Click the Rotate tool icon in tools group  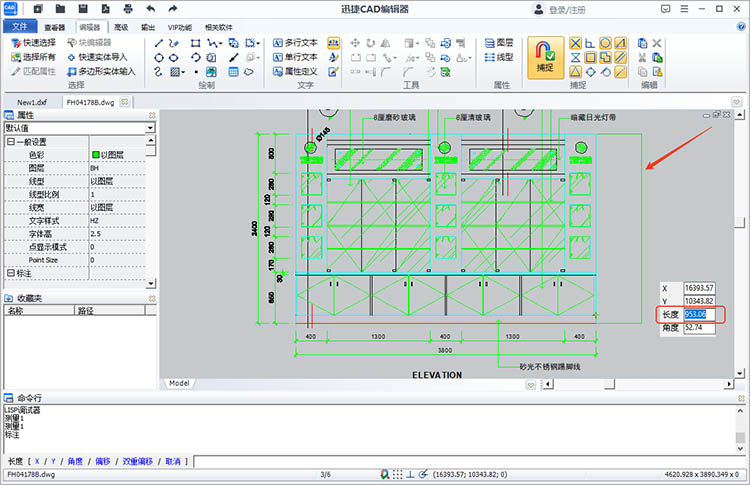[x=370, y=44]
